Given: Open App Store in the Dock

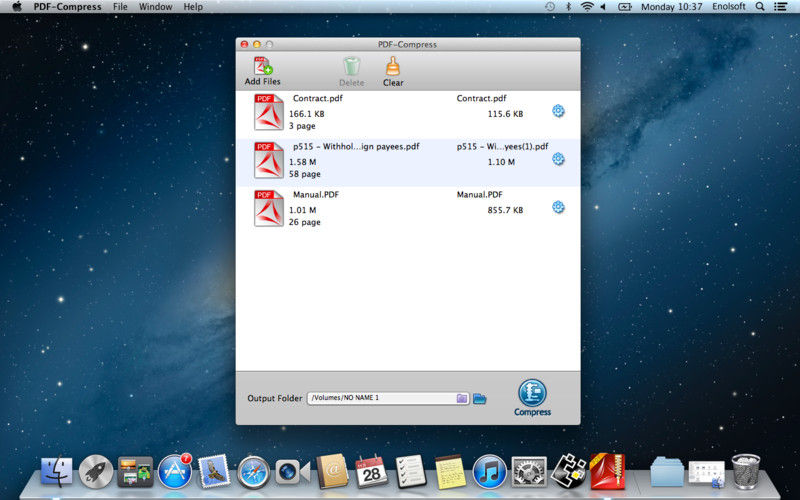Looking at the screenshot, I should coord(175,471).
